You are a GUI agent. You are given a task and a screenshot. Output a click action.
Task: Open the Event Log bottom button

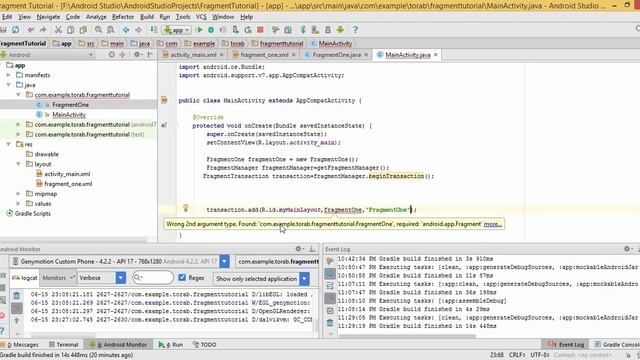point(566,344)
